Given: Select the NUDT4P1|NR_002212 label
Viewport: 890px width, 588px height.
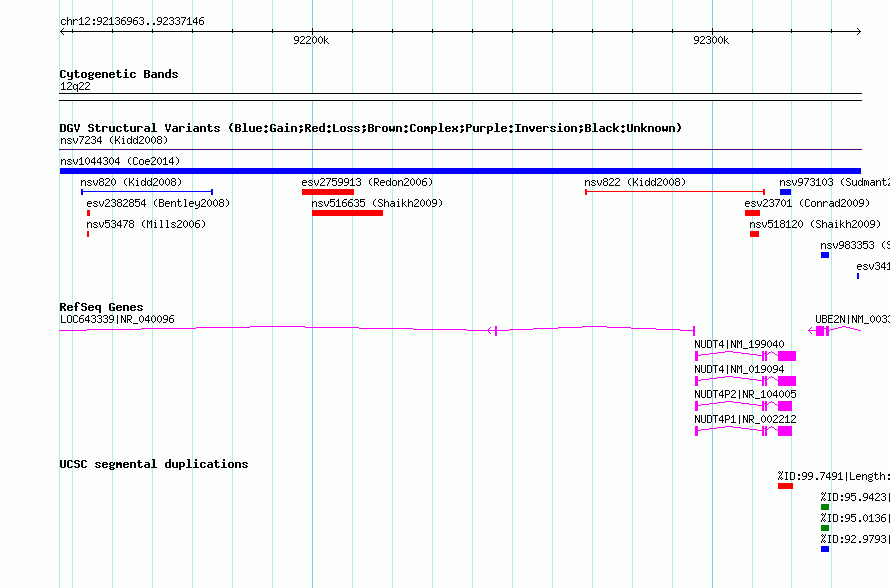Looking at the screenshot, I should coord(745,419).
